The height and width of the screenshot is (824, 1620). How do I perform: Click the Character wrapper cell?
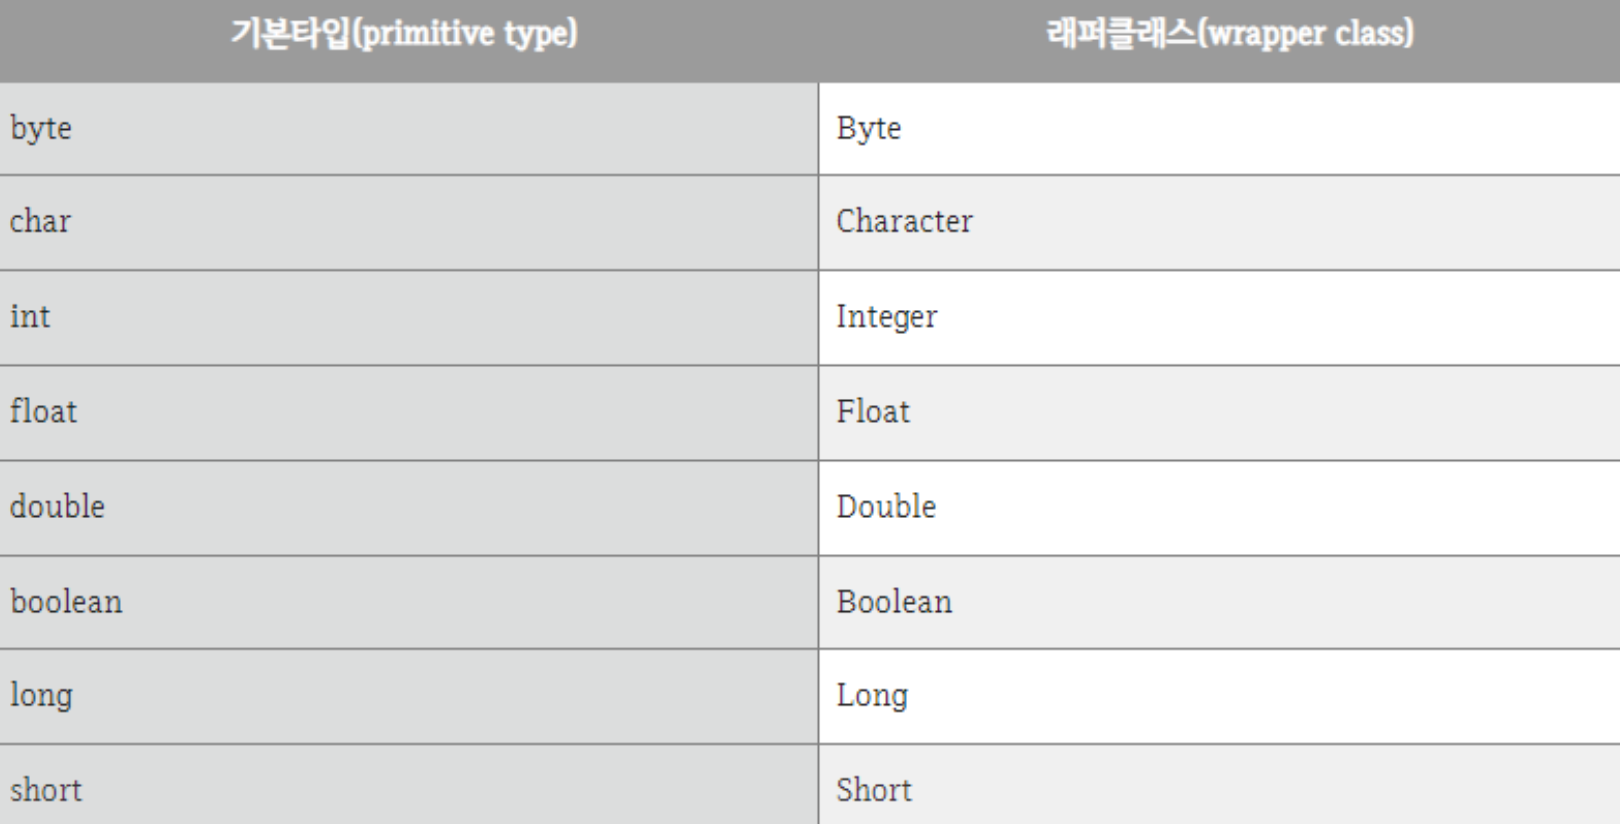pyautogui.click(x=1219, y=223)
